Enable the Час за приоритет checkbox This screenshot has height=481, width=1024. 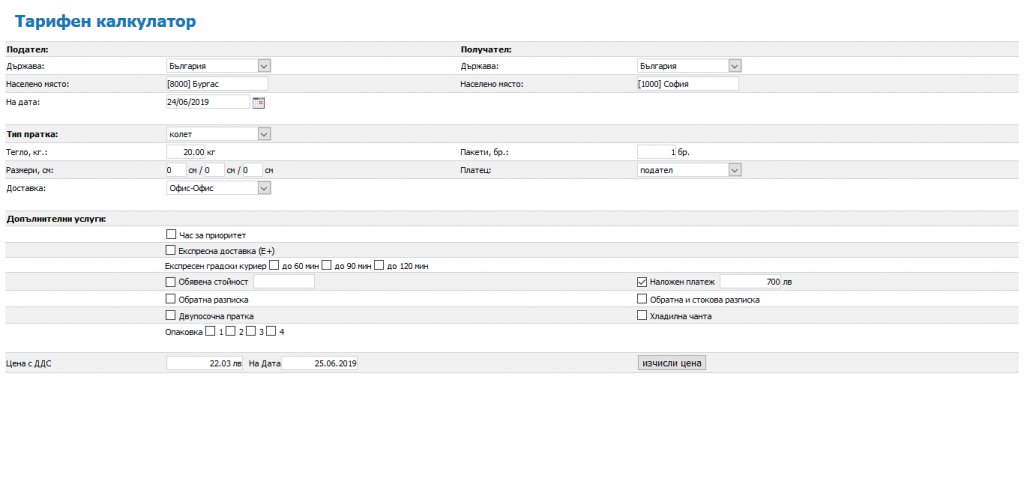(x=170, y=234)
